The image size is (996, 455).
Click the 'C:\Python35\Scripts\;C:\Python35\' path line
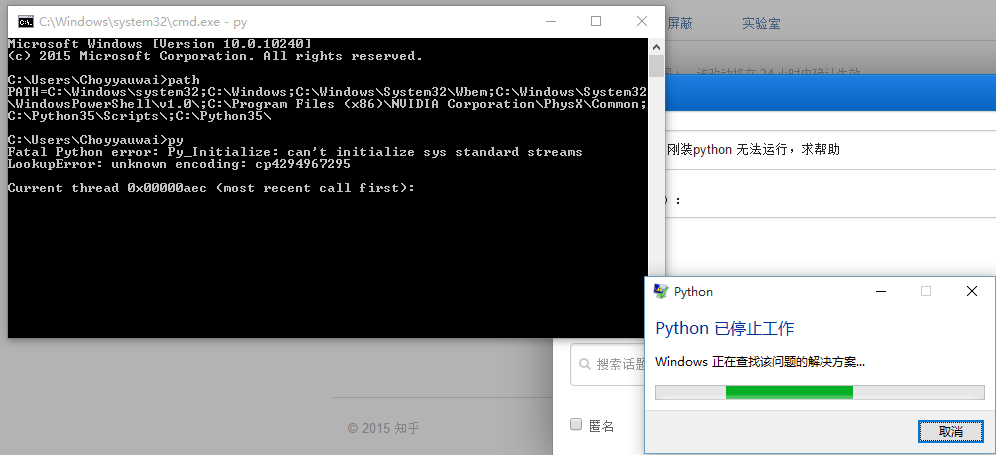(140, 116)
